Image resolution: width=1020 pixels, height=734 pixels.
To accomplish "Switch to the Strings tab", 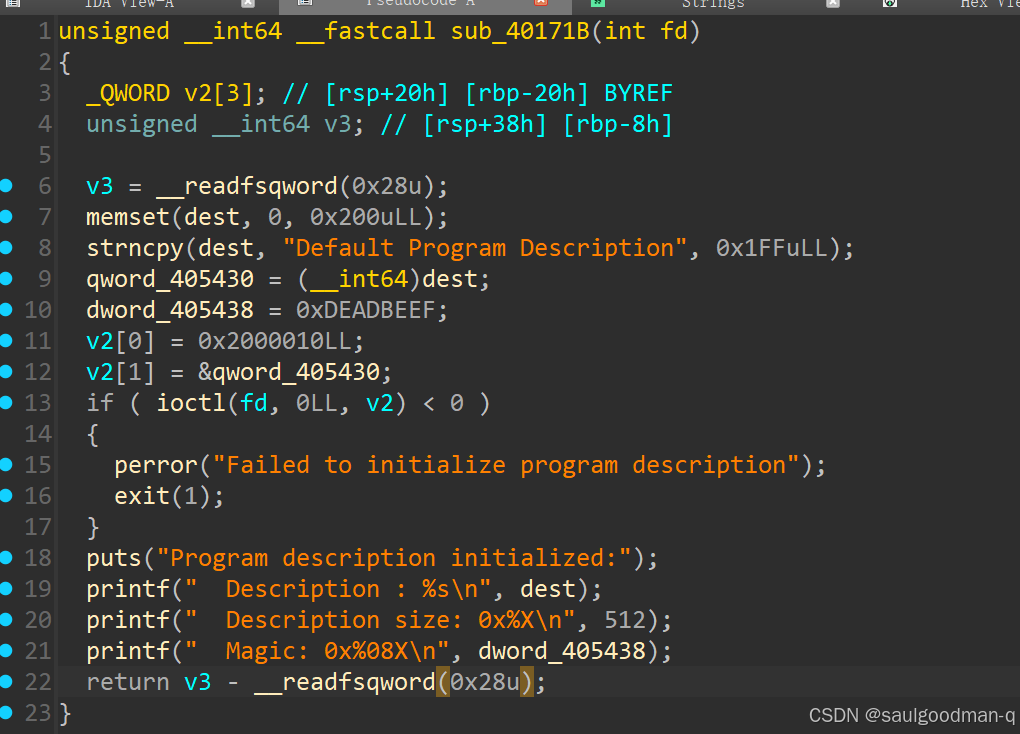I will [x=713, y=4].
